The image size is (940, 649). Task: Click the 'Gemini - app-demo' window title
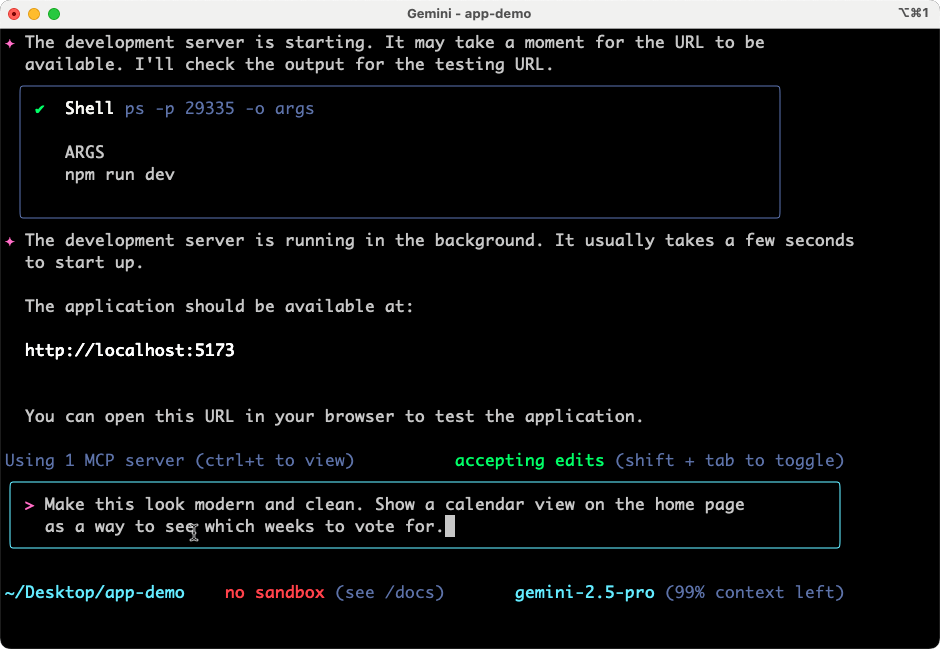click(469, 14)
